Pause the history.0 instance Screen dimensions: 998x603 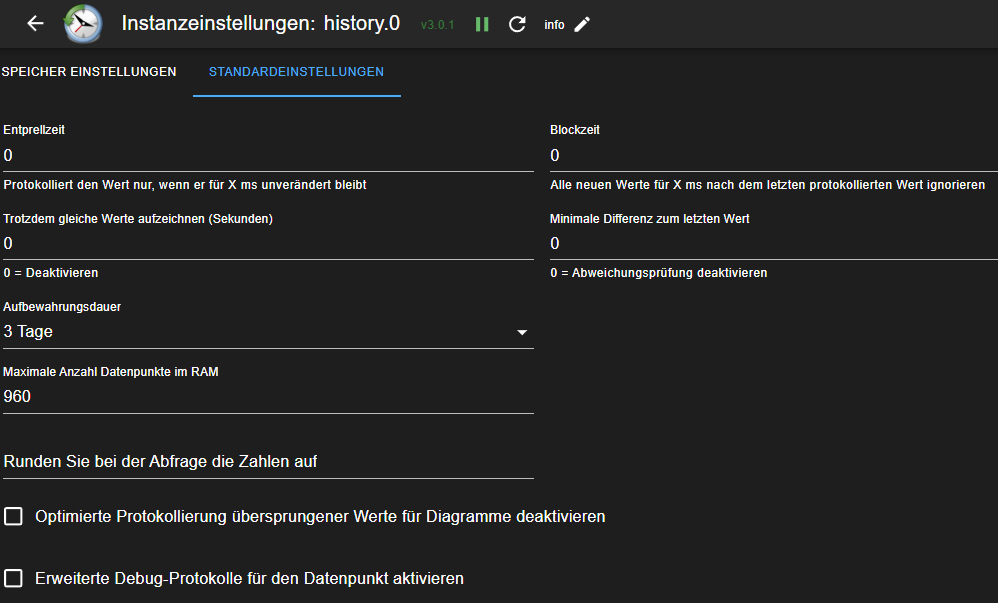tap(482, 24)
